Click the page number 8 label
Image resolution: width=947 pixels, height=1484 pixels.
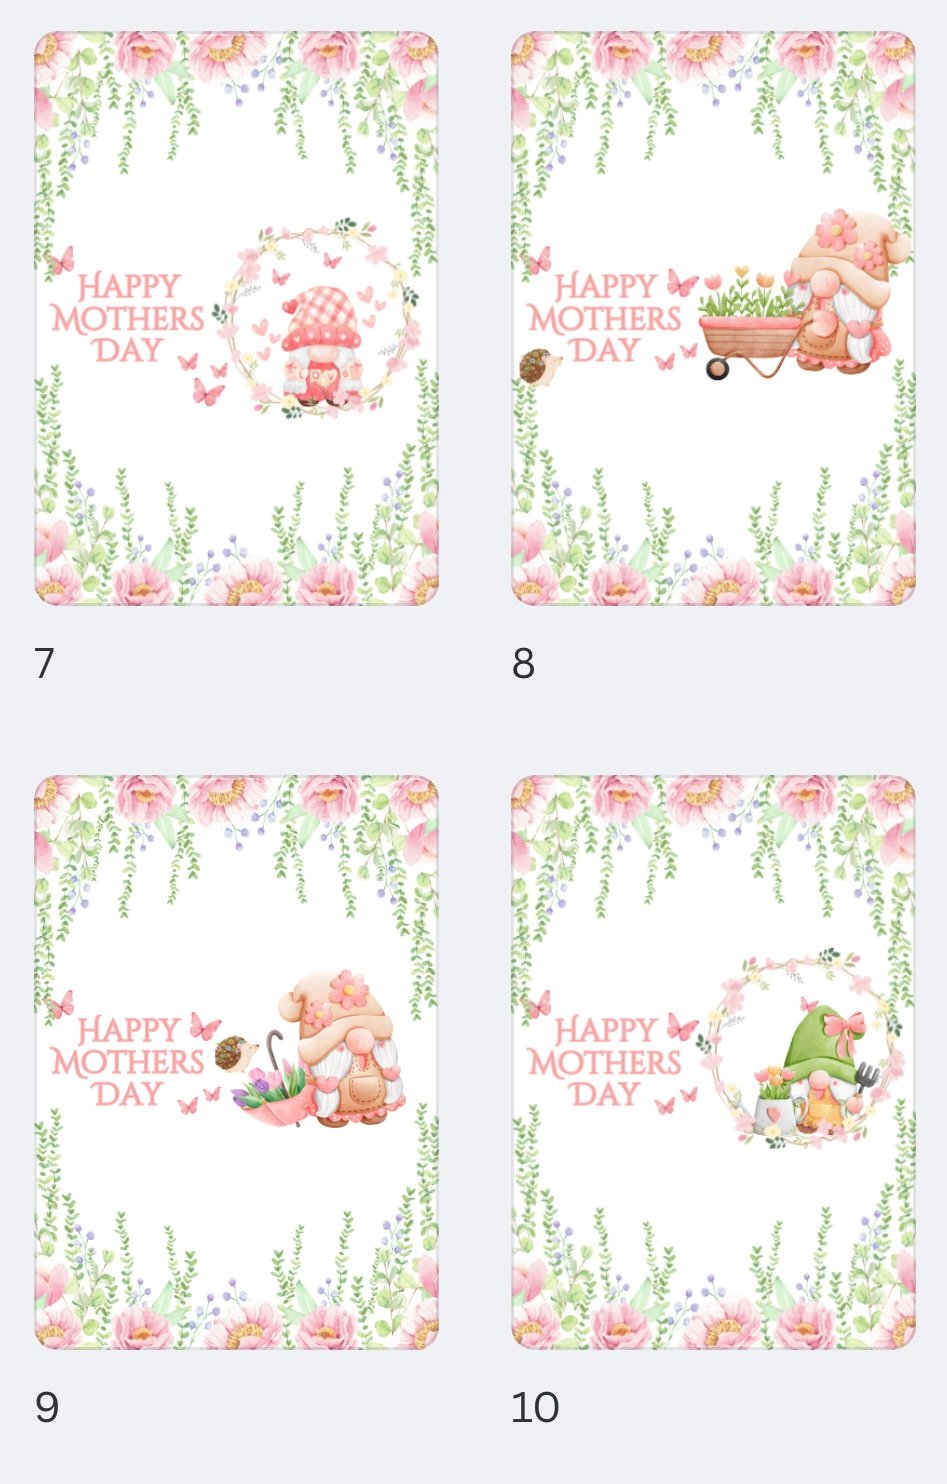pos(523,664)
